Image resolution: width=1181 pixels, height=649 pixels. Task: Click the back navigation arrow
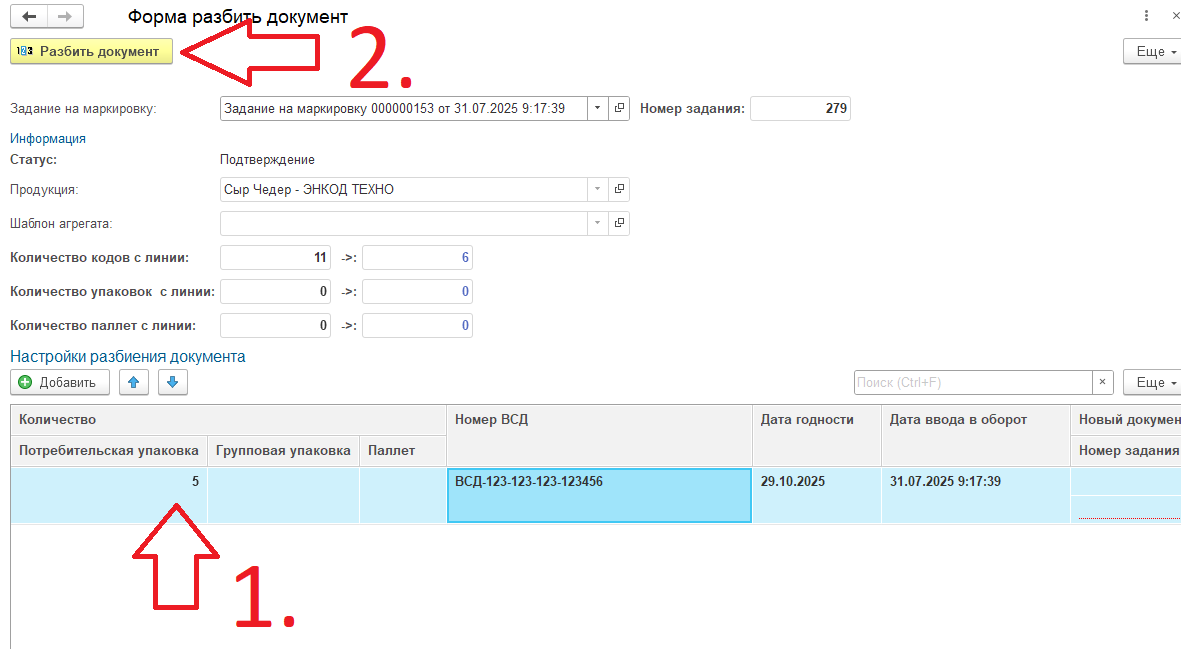pyautogui.click(x=29, y=17)
